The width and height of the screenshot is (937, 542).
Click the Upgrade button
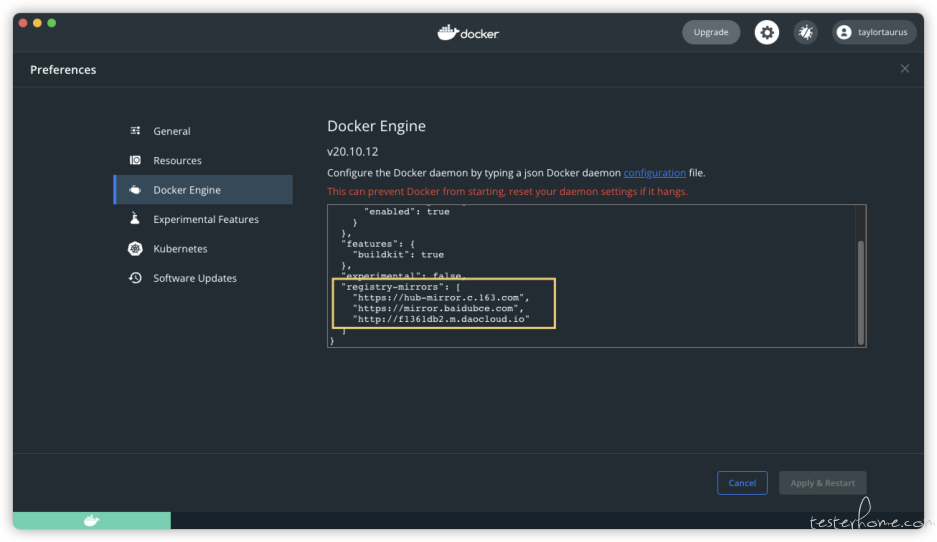[711, 32]
